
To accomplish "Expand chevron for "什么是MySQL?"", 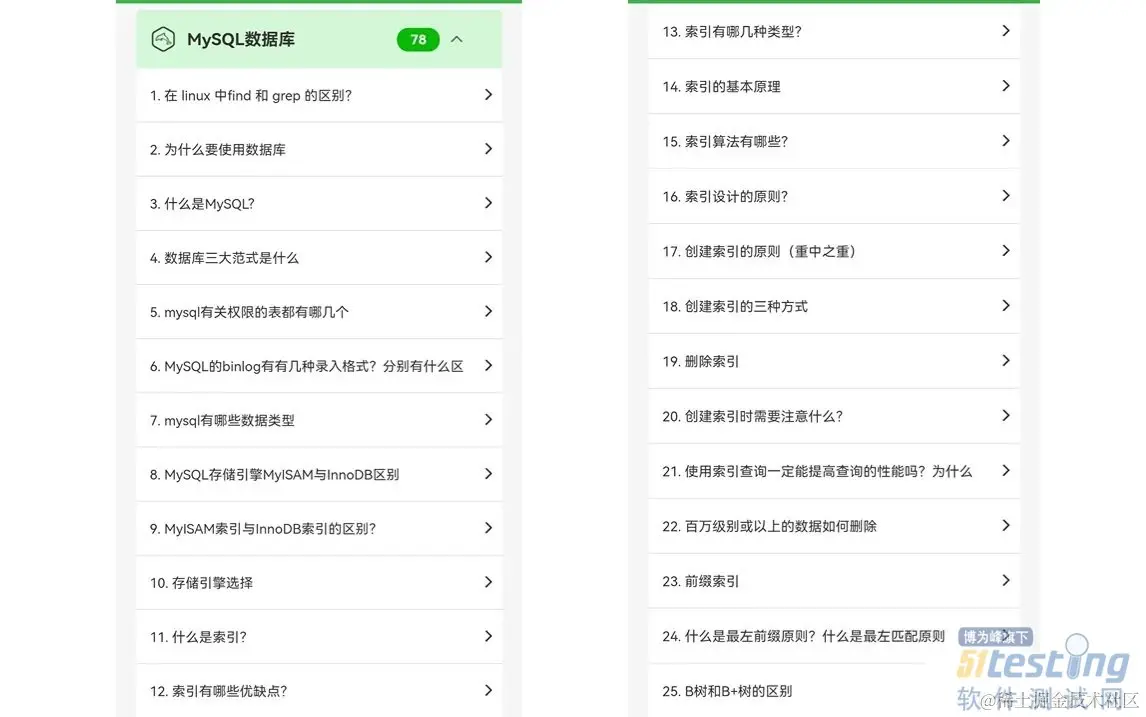I will 488,203.
